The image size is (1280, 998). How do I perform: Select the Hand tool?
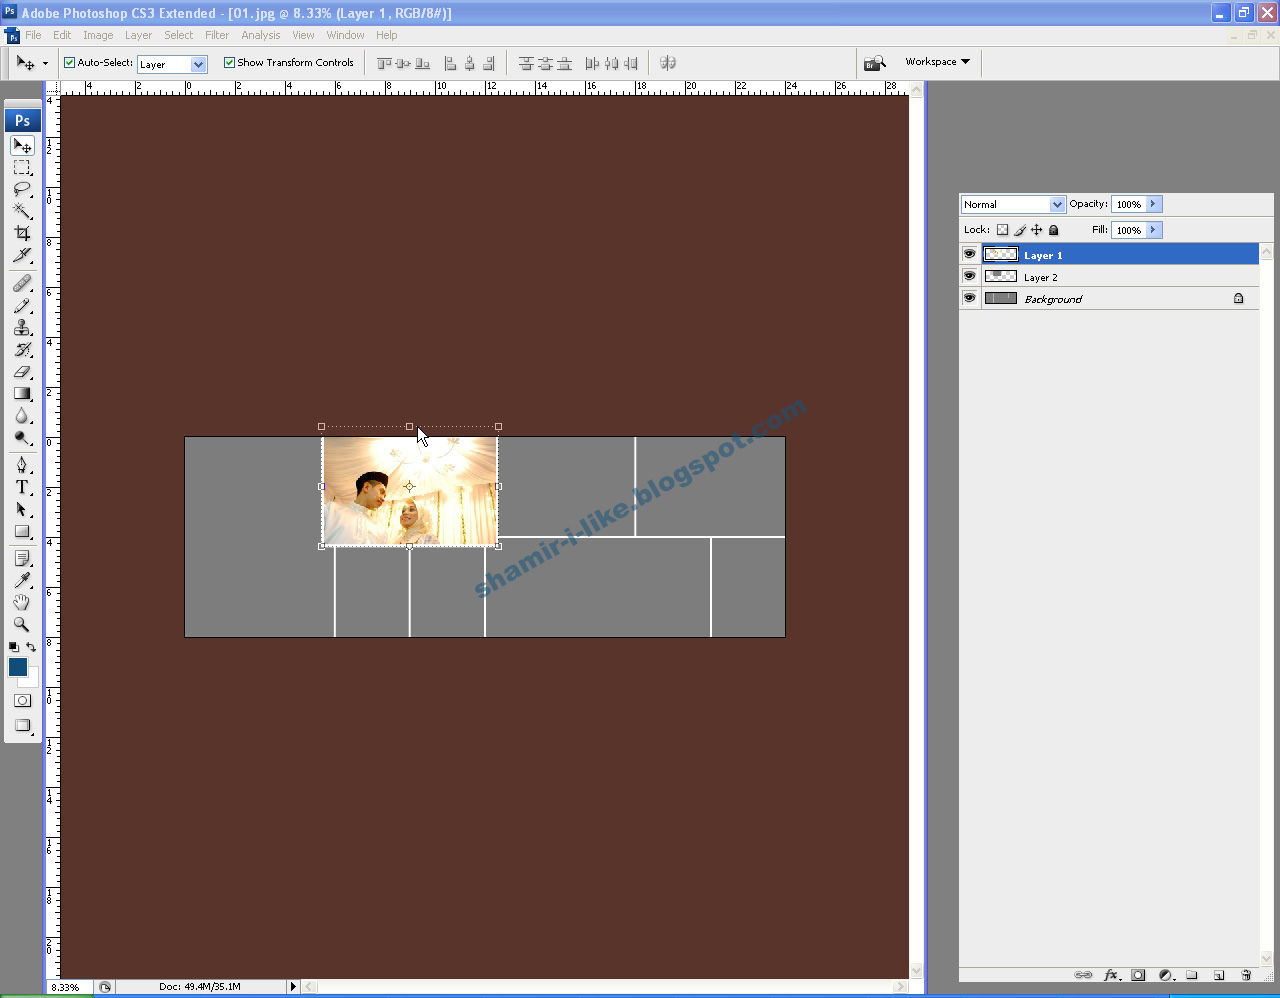pos(22,602)
